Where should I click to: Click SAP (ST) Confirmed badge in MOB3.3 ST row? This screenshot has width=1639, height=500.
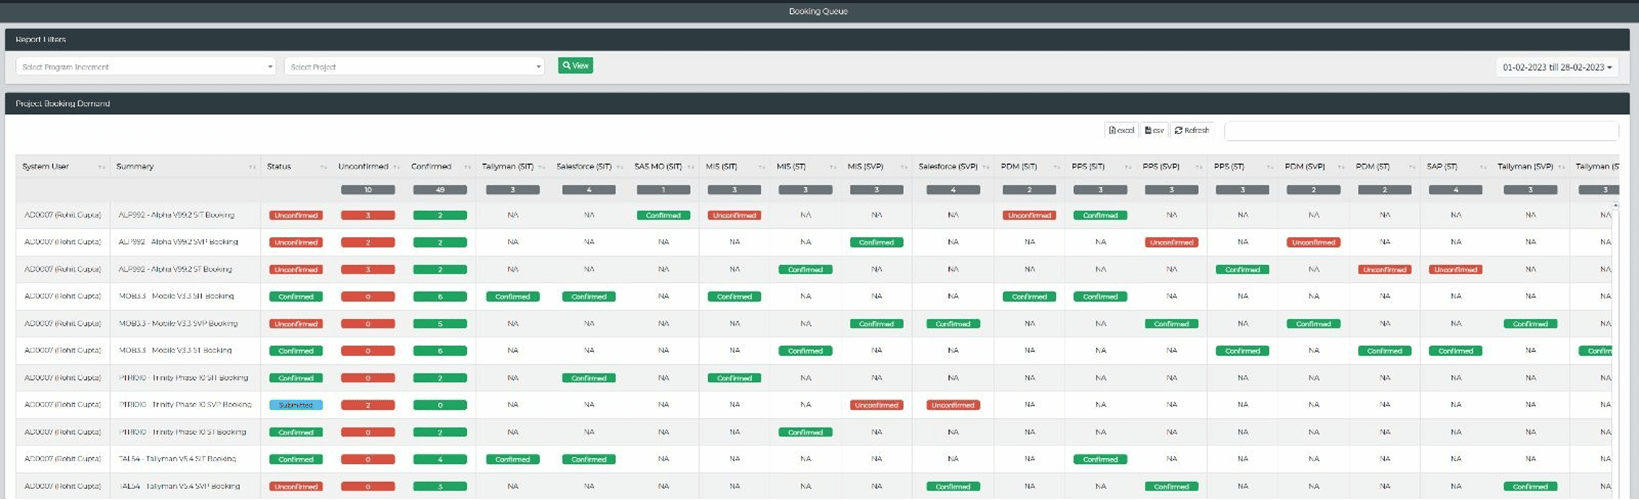pos(1455,351)
